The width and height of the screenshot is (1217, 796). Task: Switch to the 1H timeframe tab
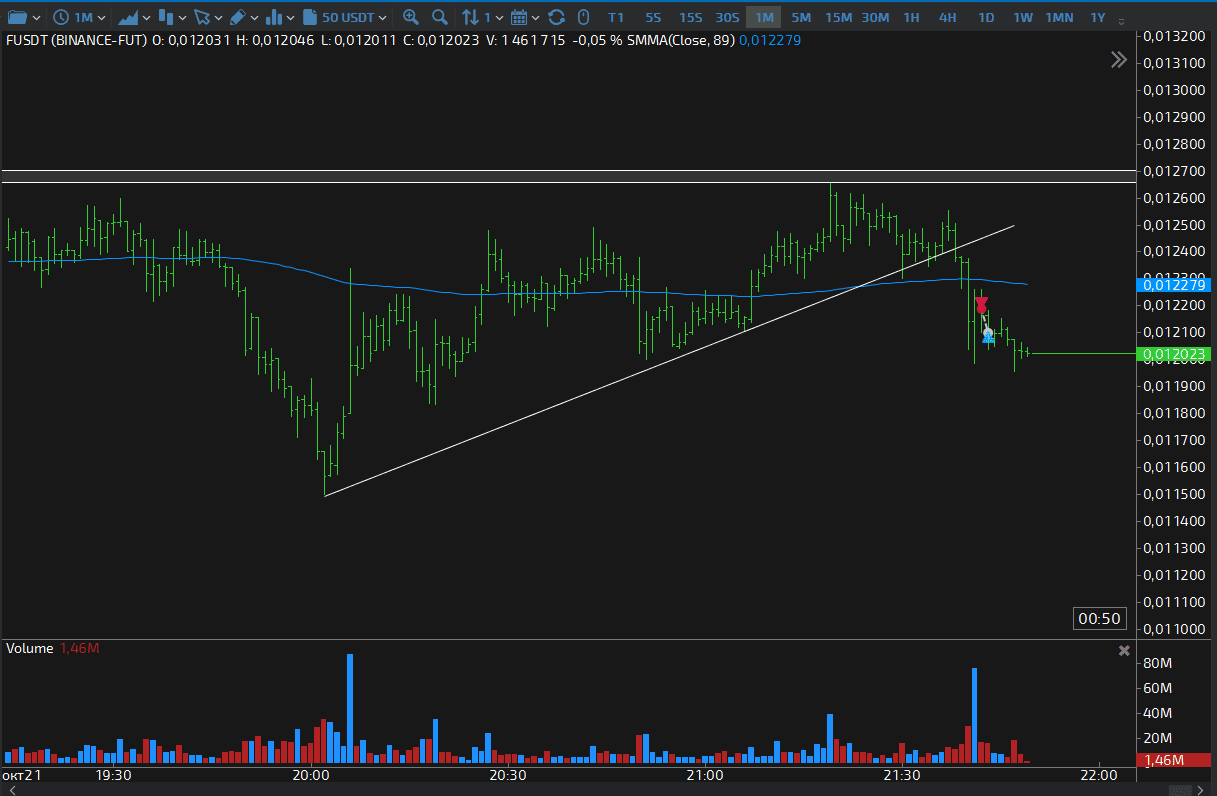click(x=911, y=17)
